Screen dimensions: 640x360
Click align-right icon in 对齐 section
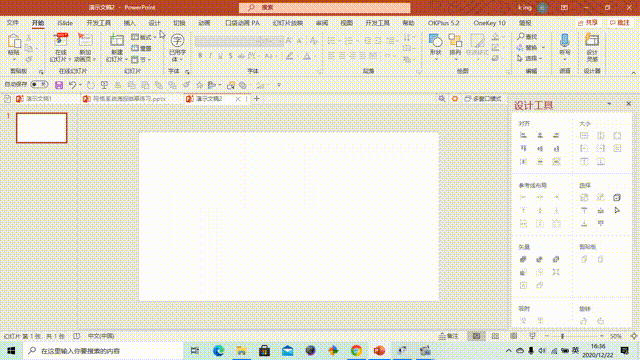556,136
